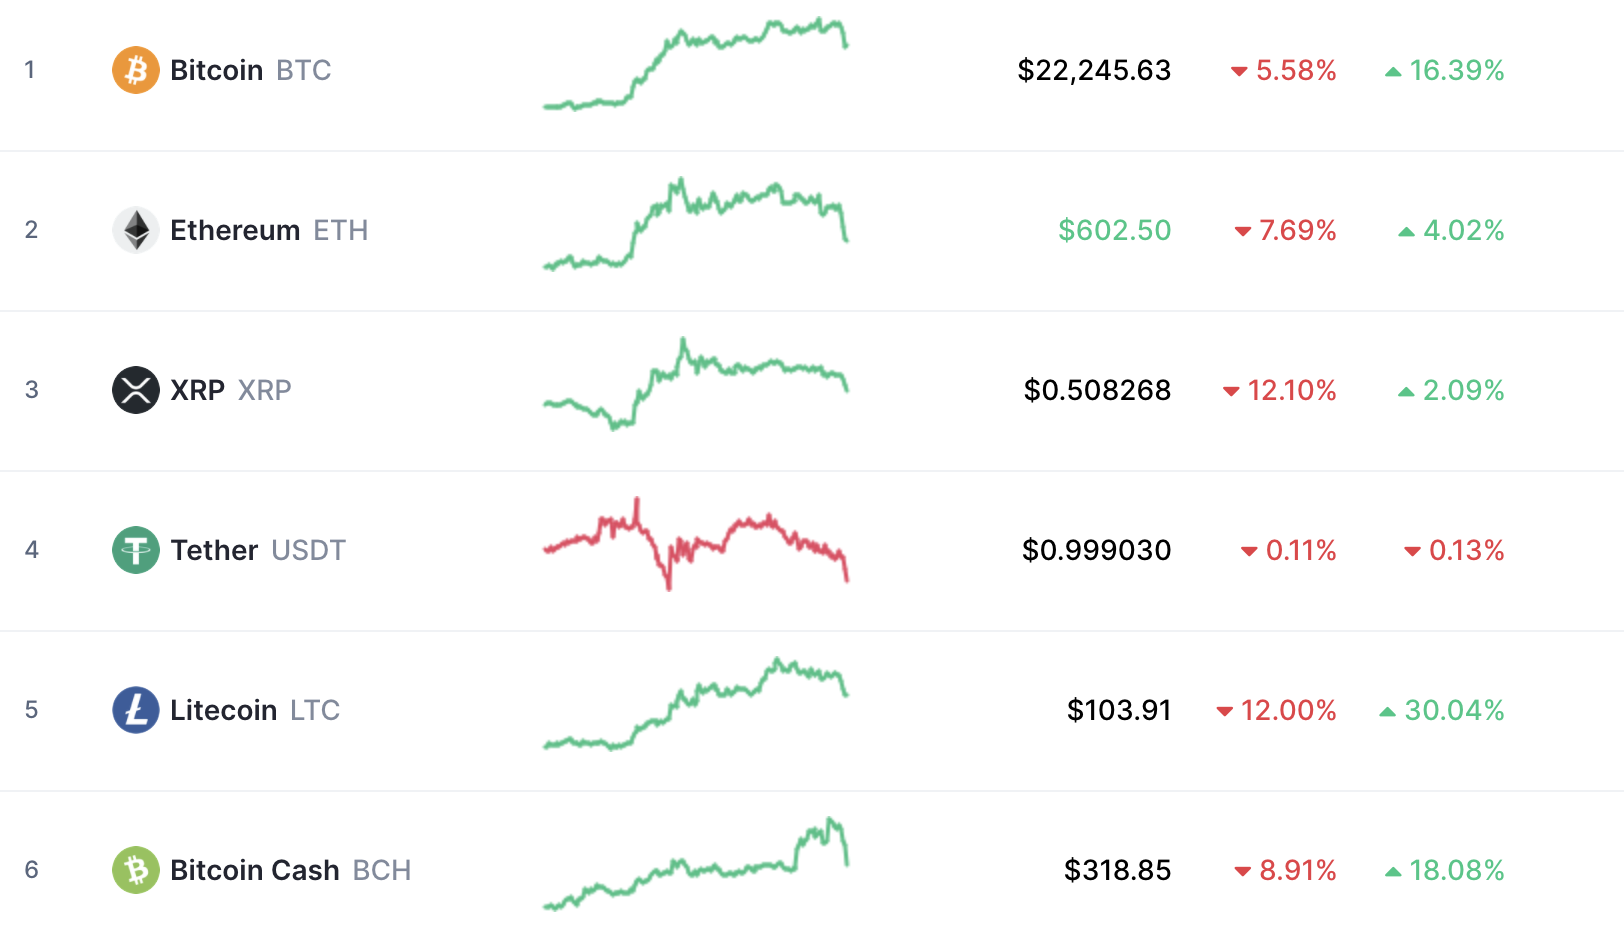Click the Ethereum green sparkline chart

pos(696,224)
